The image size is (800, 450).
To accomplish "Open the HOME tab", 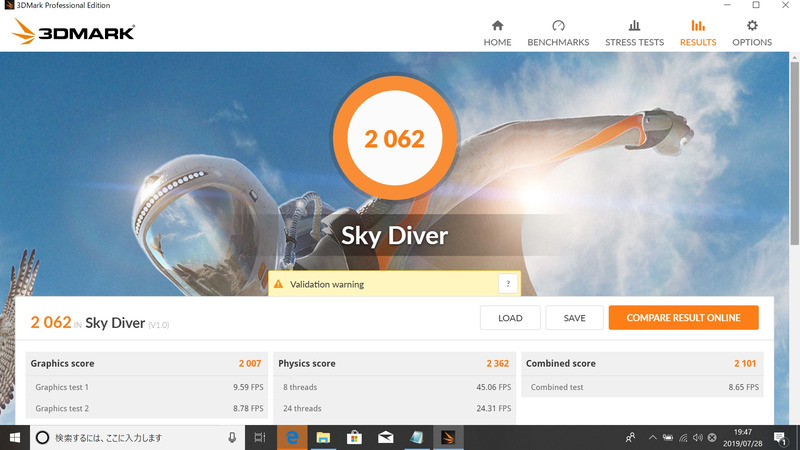I will 497,33.
